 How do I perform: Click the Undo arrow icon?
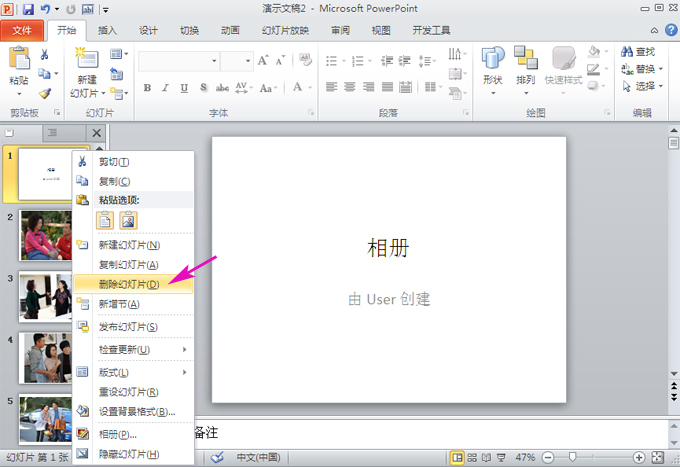coord(46,9)
